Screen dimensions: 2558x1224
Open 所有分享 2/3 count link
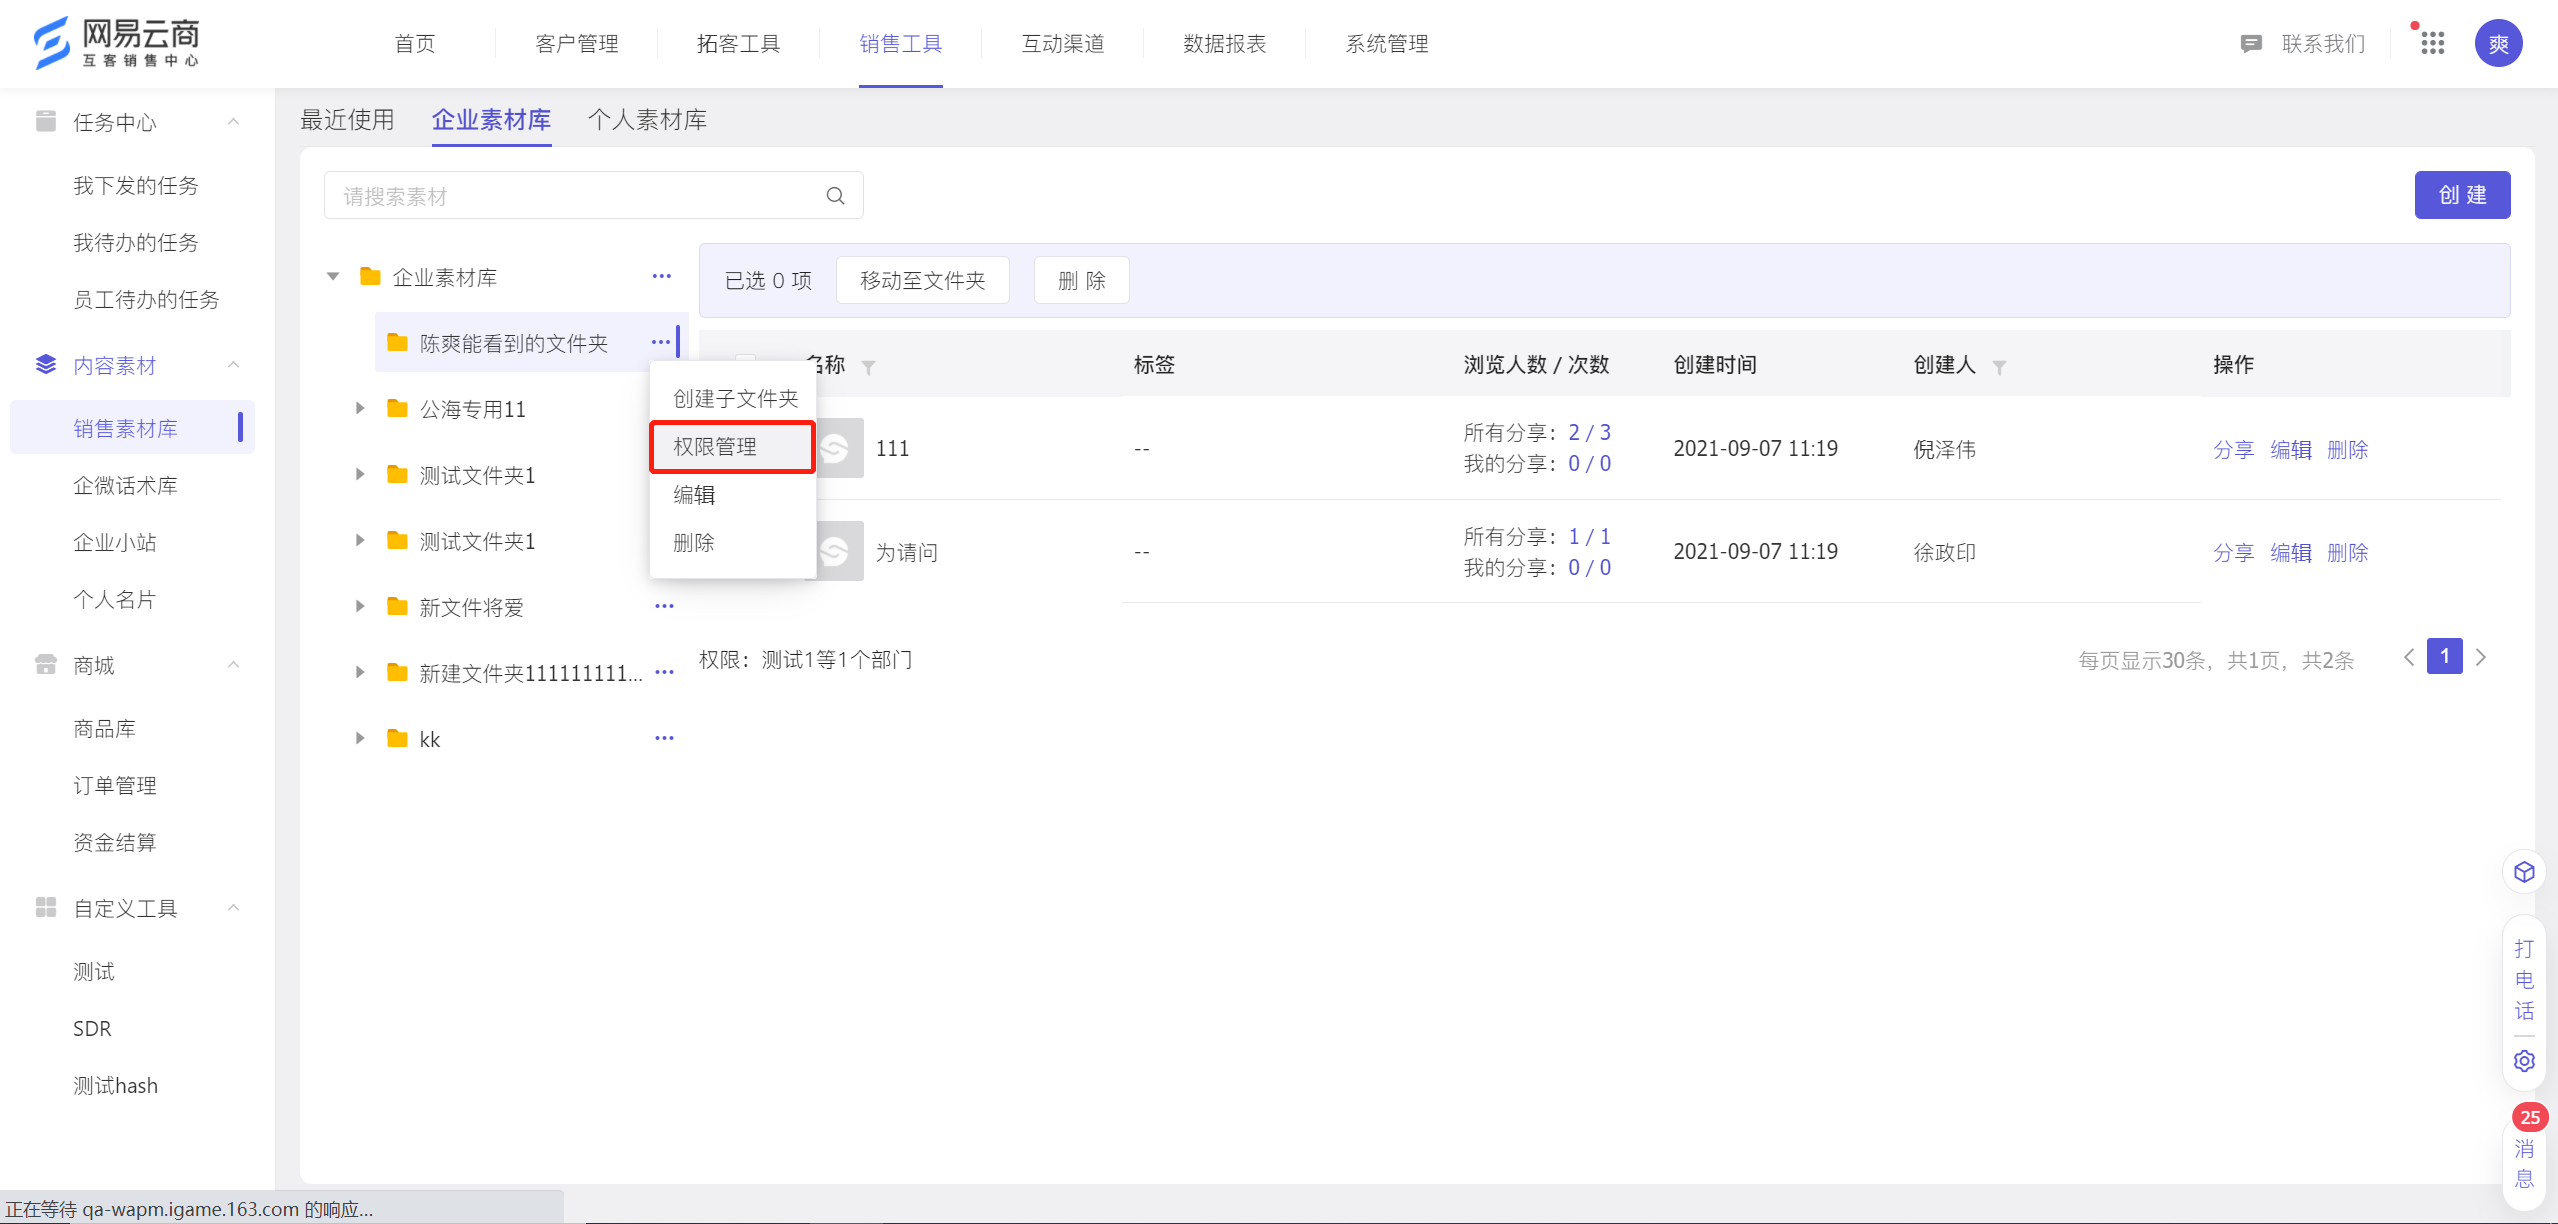(1589, 432)
